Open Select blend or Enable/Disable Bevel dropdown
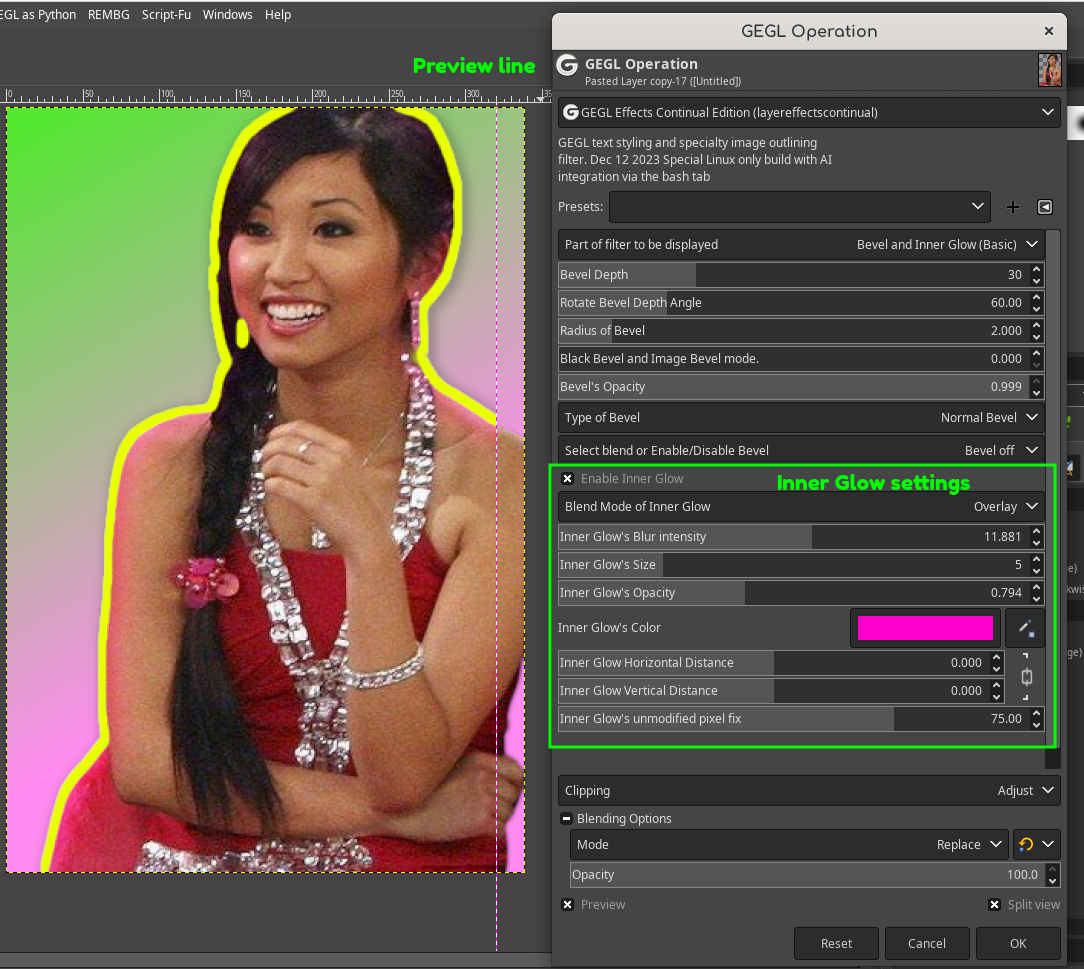The height and width of the screenshot is (969, 1084). coord(801,450)
